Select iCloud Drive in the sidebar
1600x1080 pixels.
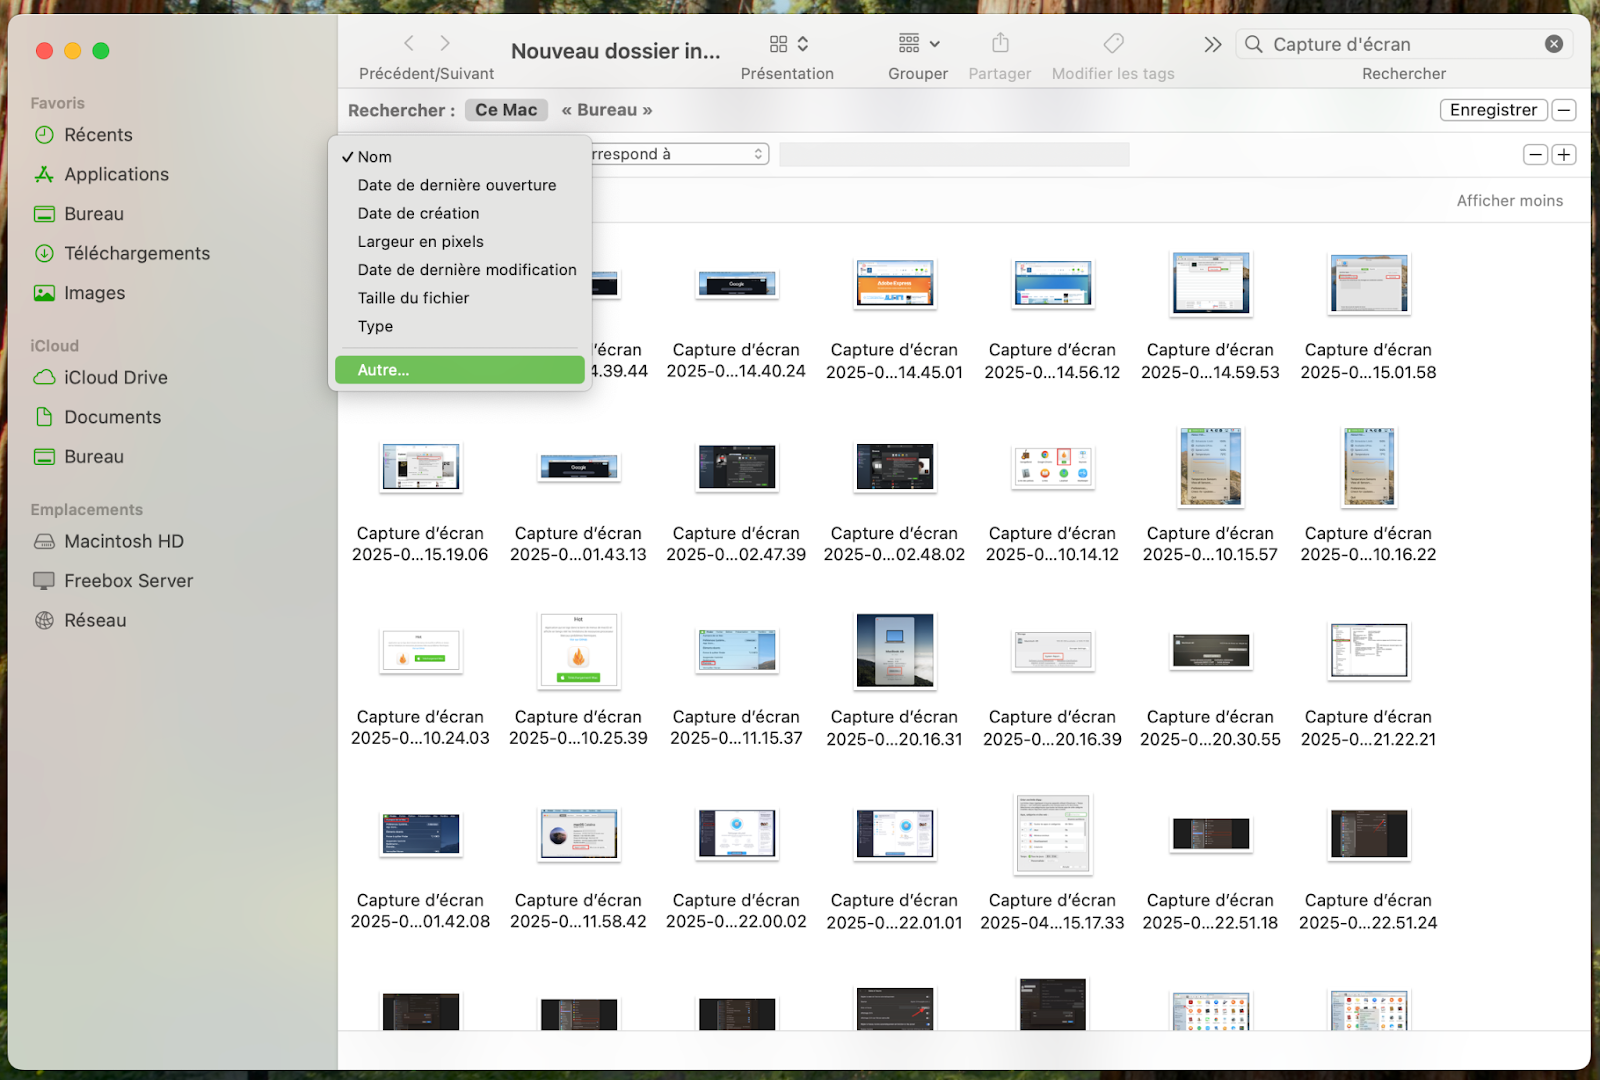point(112,377)
